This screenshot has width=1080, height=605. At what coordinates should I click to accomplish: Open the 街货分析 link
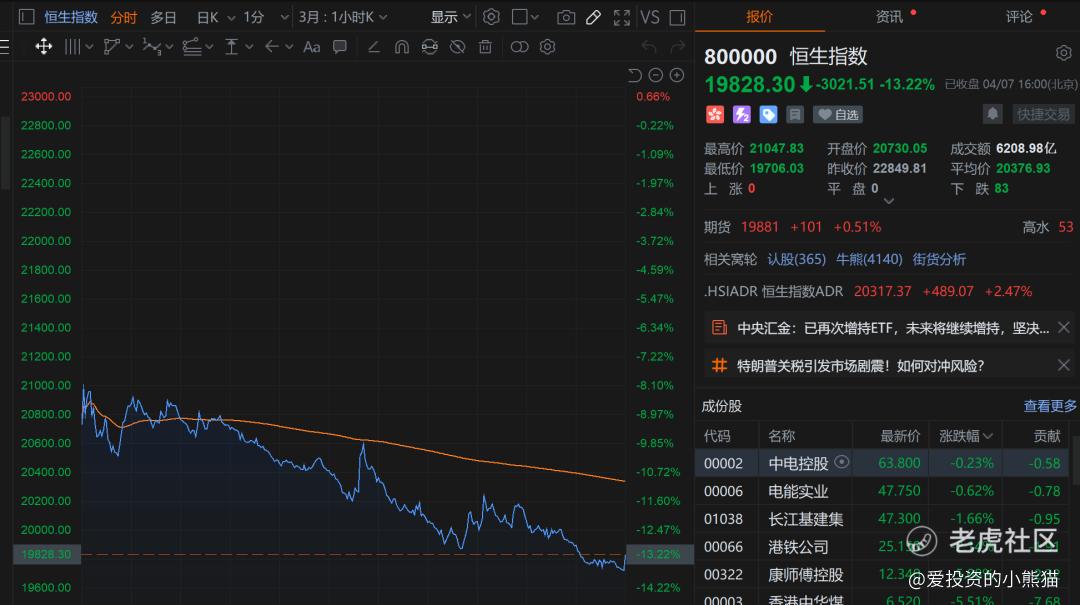(939, 259)
